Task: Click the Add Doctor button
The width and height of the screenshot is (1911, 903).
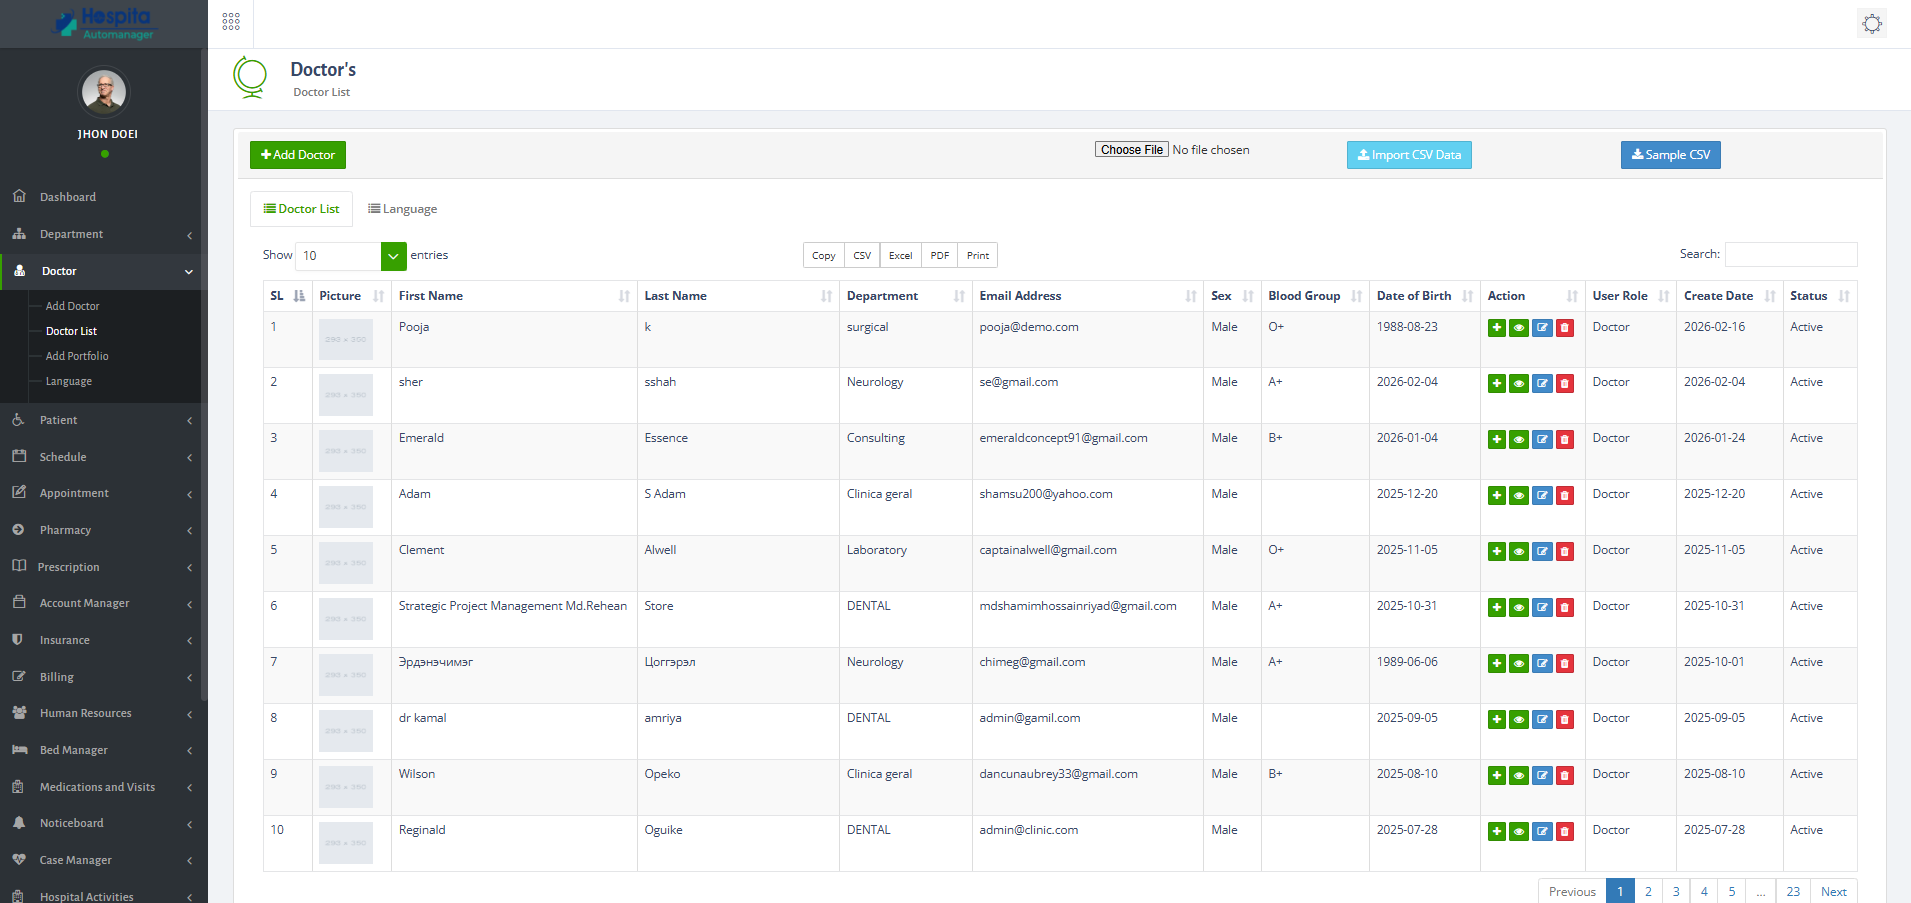Action: click(297, 155)
